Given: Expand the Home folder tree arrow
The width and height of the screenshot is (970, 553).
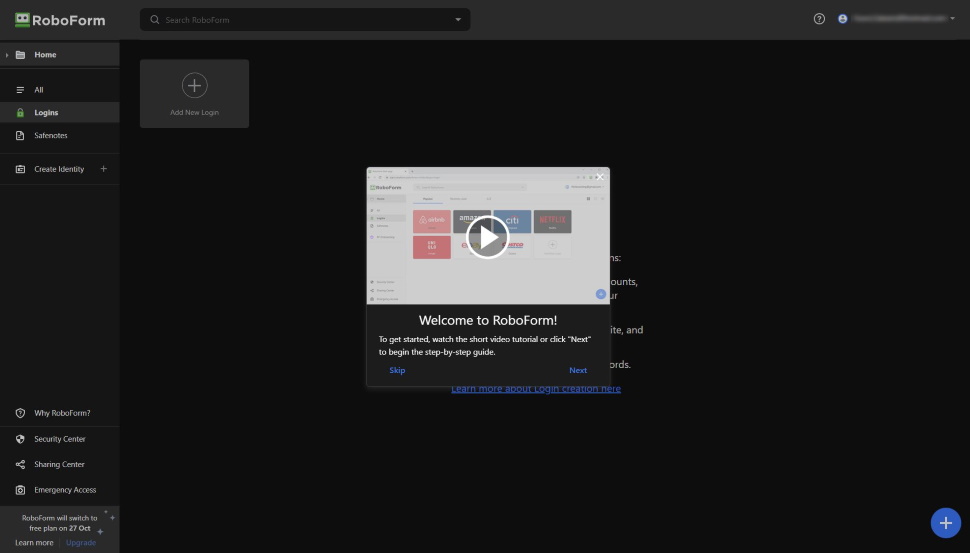Looking at the screenshot, I should pyautogui.click(x=7, y=55).
